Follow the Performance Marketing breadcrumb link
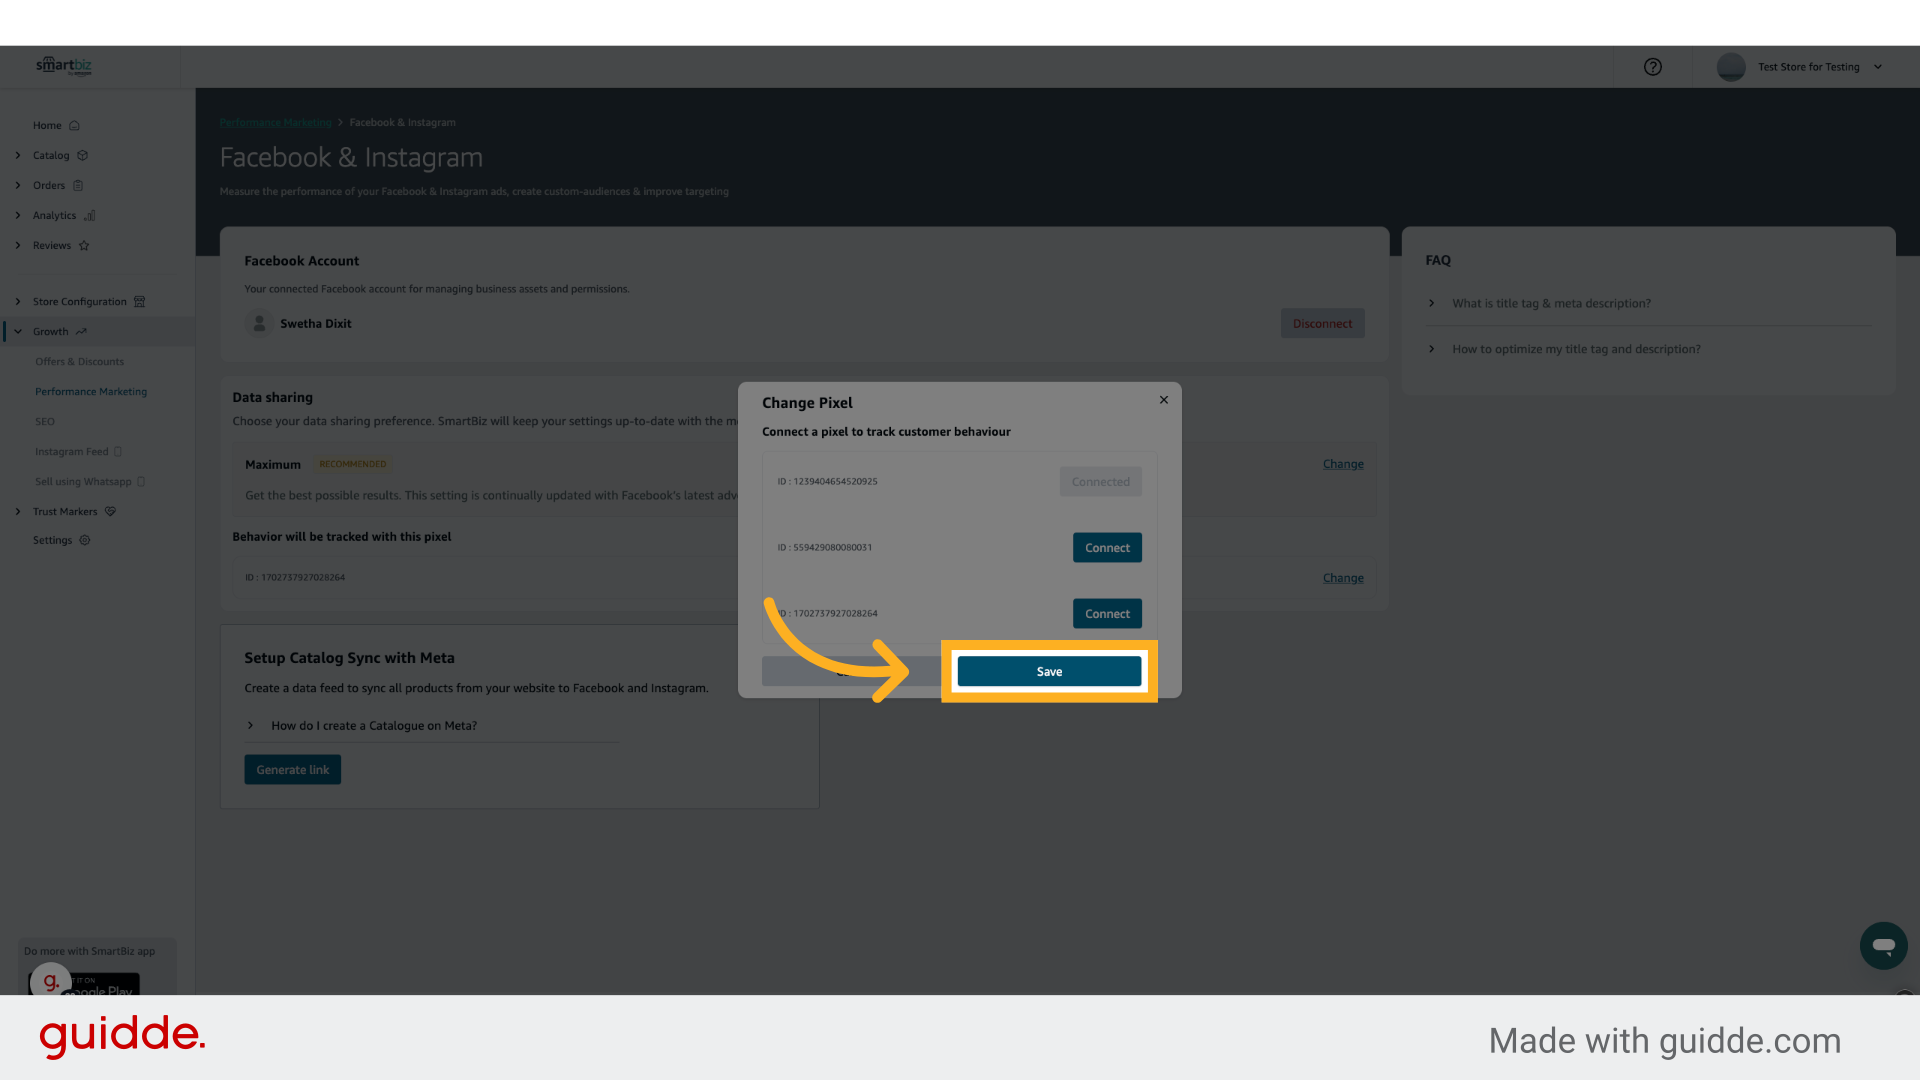This screenshot has width=1920, height=1080. (x=275, y=123)
